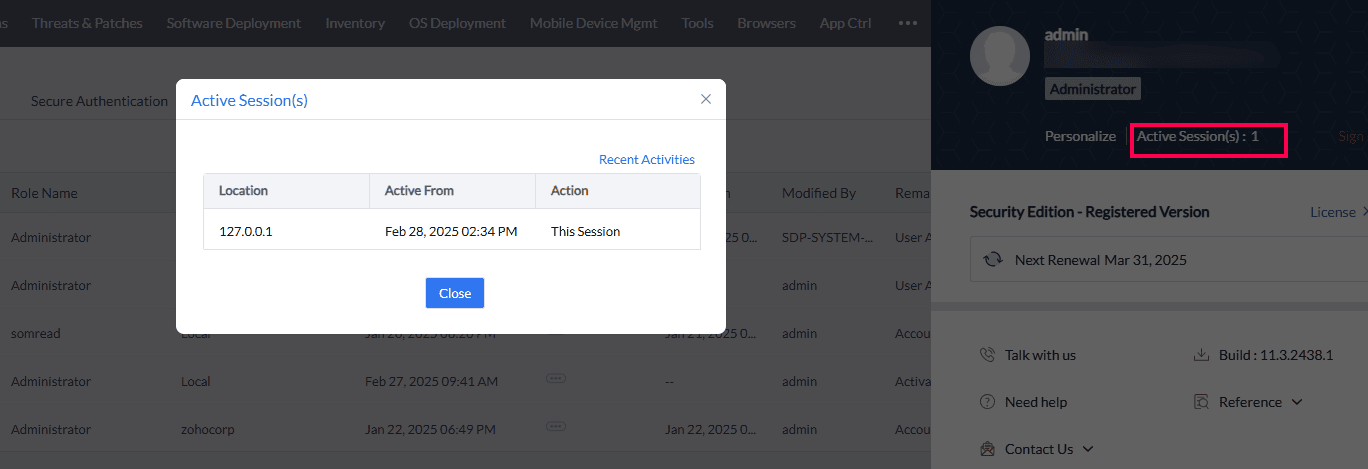Image resolution: width=1368 pixels, height=469 pixels.
Task: Click This Session action cell
Action: click(x=585, y=231)
